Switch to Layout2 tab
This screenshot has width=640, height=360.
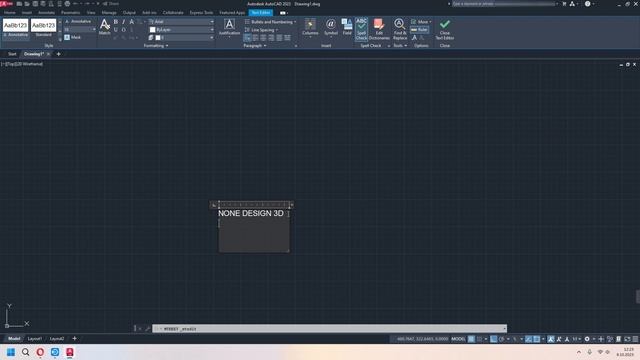pyautogui.click(x=57, y=339)
